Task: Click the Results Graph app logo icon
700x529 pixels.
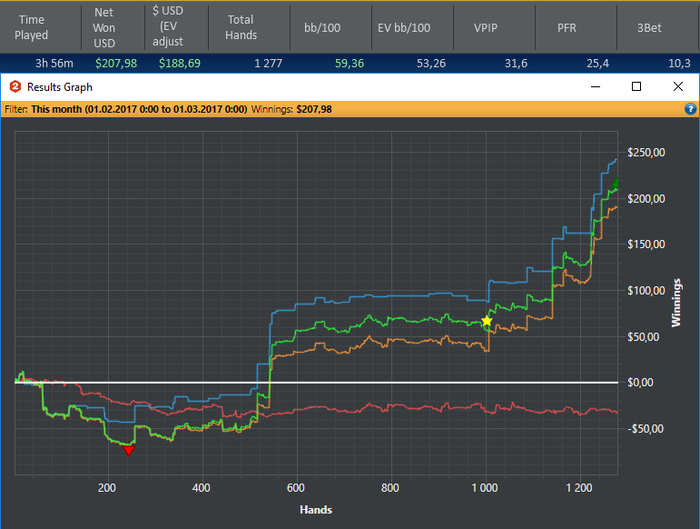Action: 15,87
